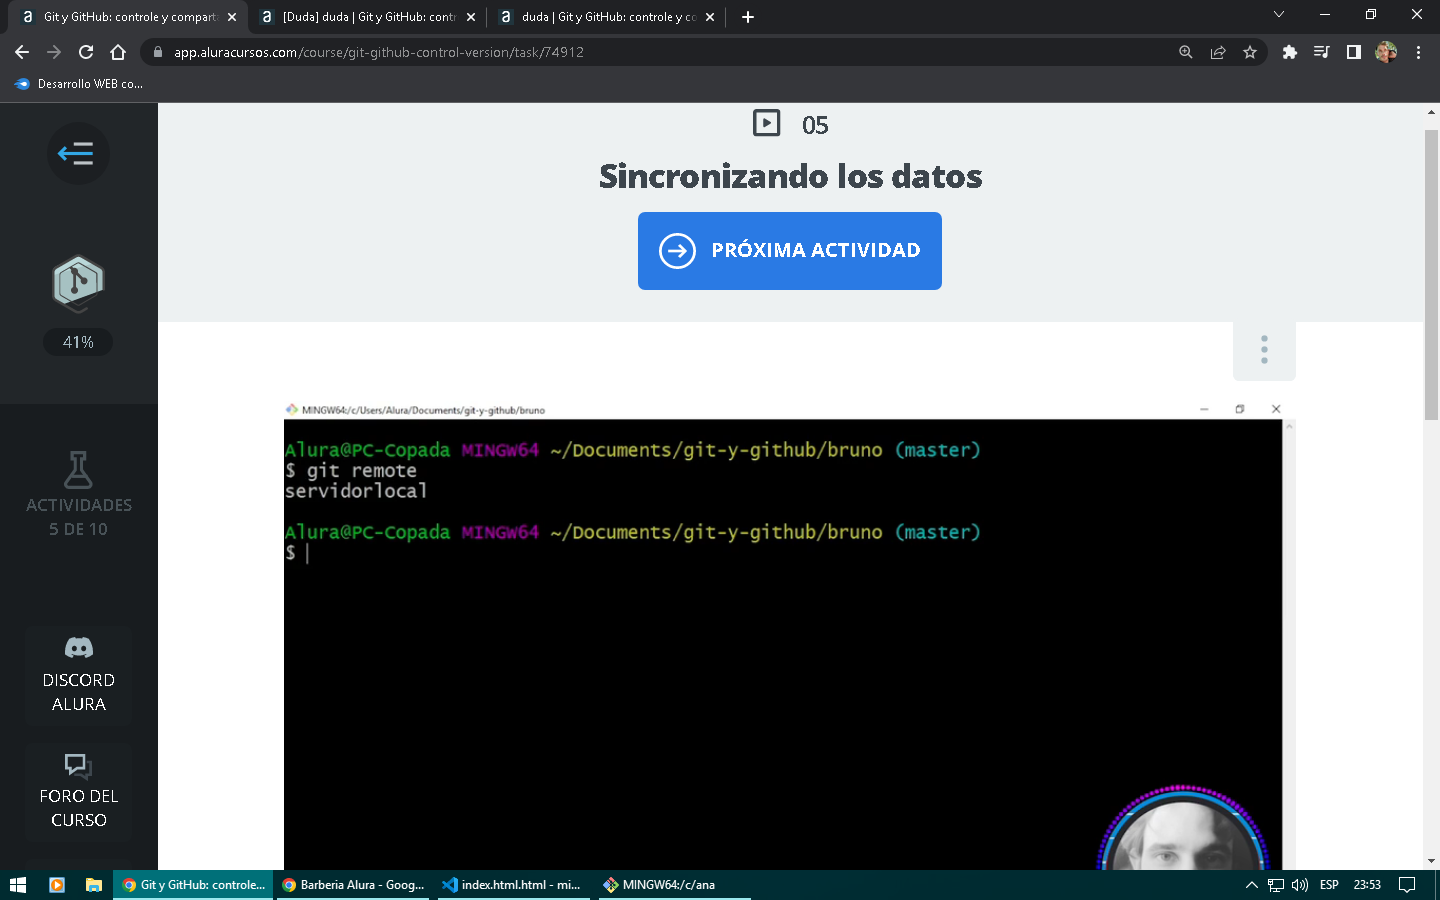Open the Git course badge icon

78,283
